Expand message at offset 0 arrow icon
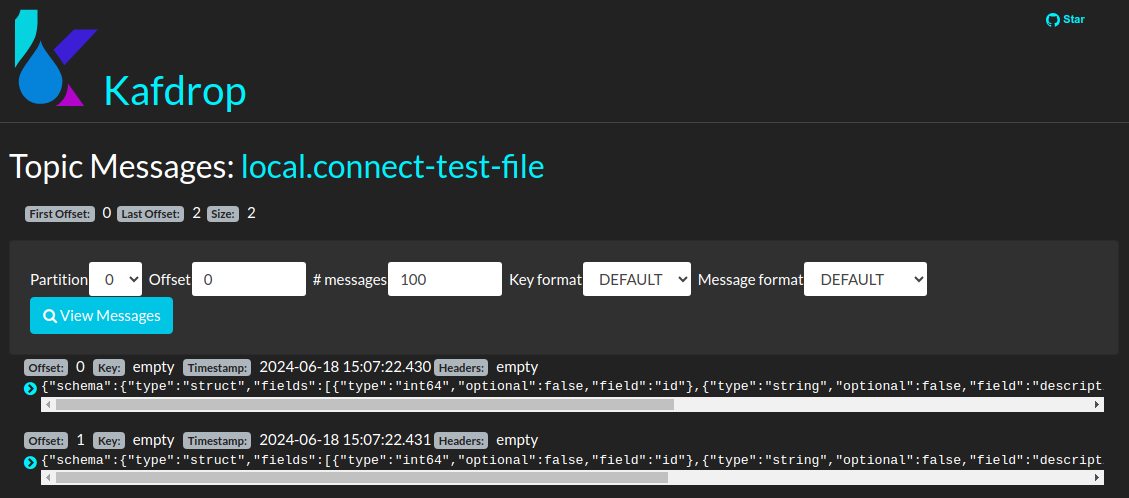 30,389
